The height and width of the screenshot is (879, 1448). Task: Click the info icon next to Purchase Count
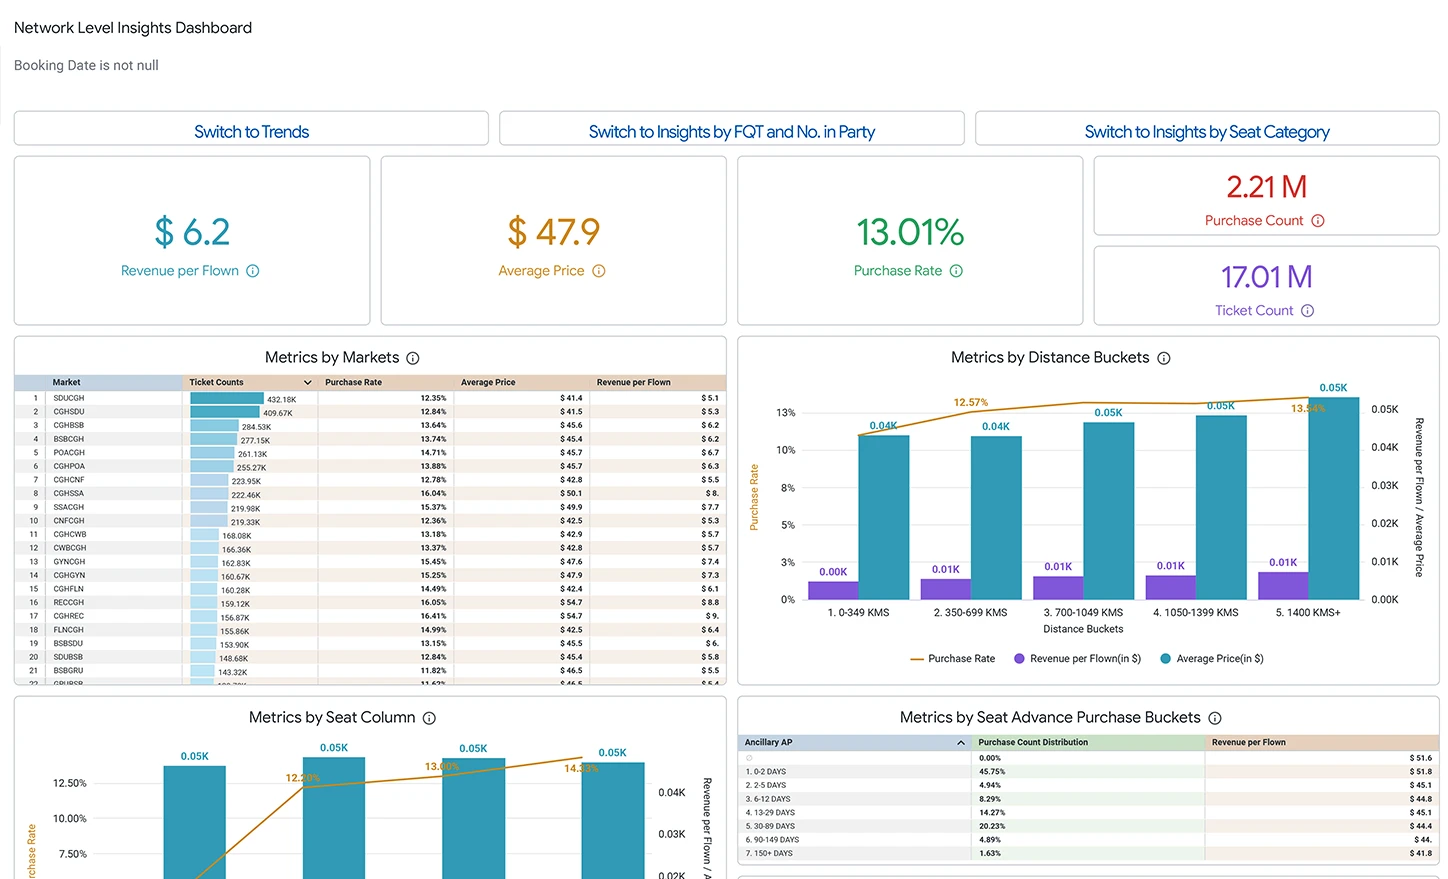1318,221
